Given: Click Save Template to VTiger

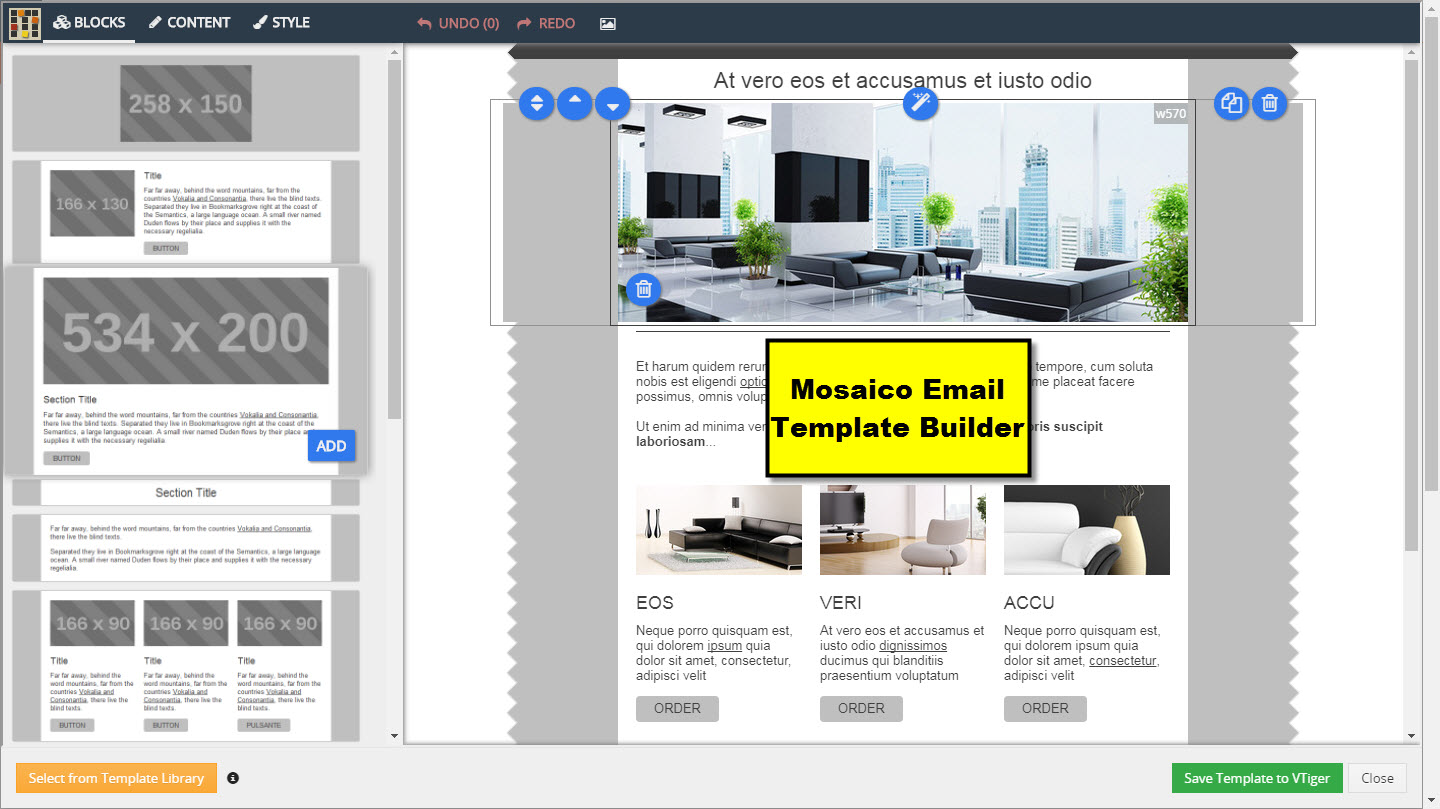Looking at the screenshot, I should 1257,778.
